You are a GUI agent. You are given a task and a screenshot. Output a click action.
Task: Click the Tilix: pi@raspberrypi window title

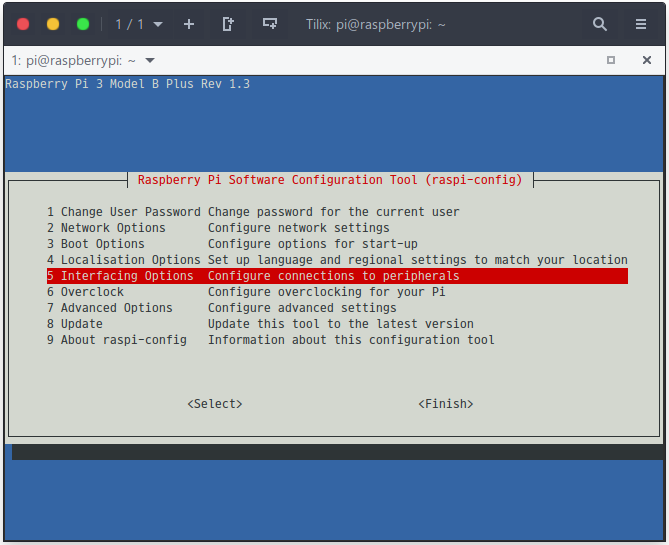coord(375,24)
